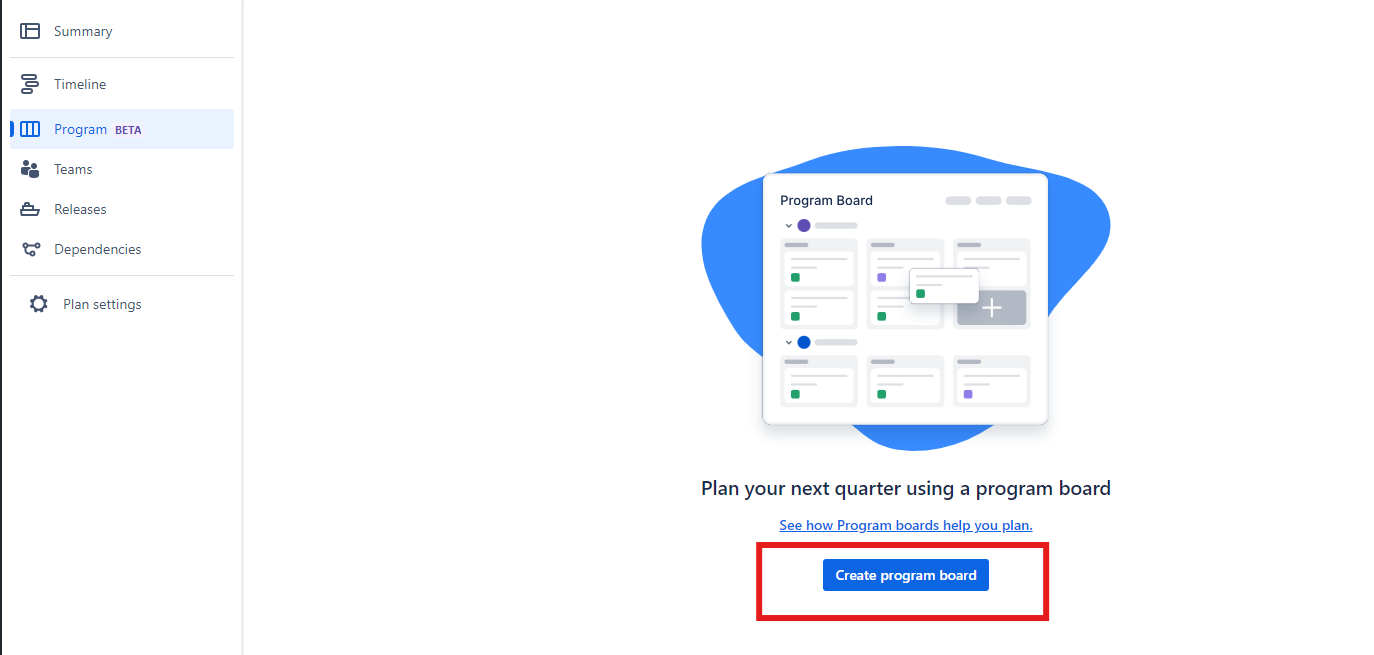Viewport: 1374px width, 655px height.
Task: Click the plus tile in the illustration
Action: point(991,308)
